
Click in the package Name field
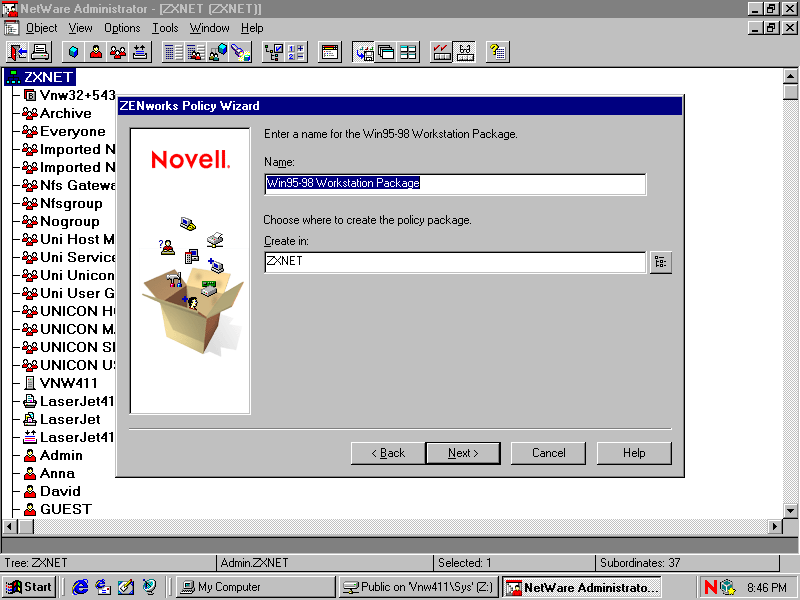coord(455,184)
